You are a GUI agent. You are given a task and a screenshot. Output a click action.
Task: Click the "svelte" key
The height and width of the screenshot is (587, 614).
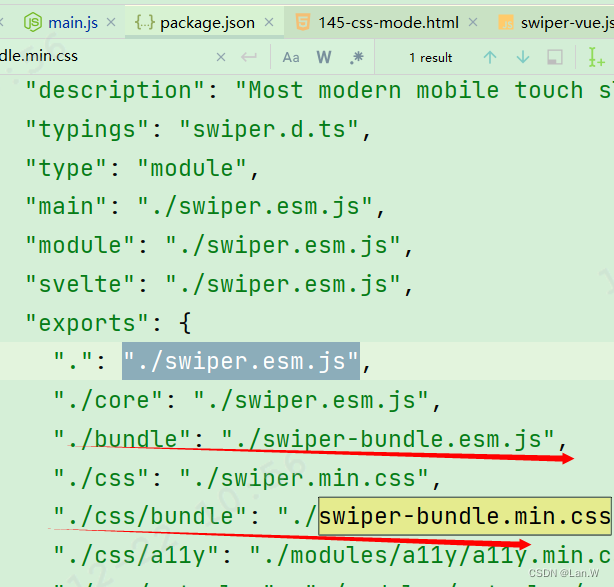80,284
